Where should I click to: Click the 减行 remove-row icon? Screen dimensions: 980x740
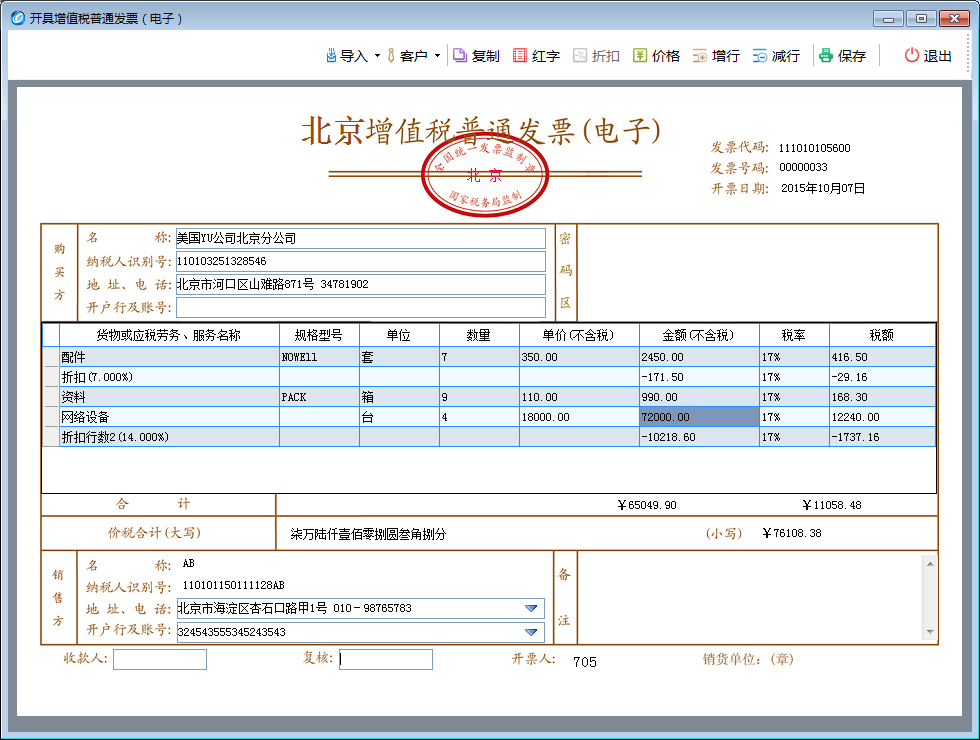pos(760,56)
